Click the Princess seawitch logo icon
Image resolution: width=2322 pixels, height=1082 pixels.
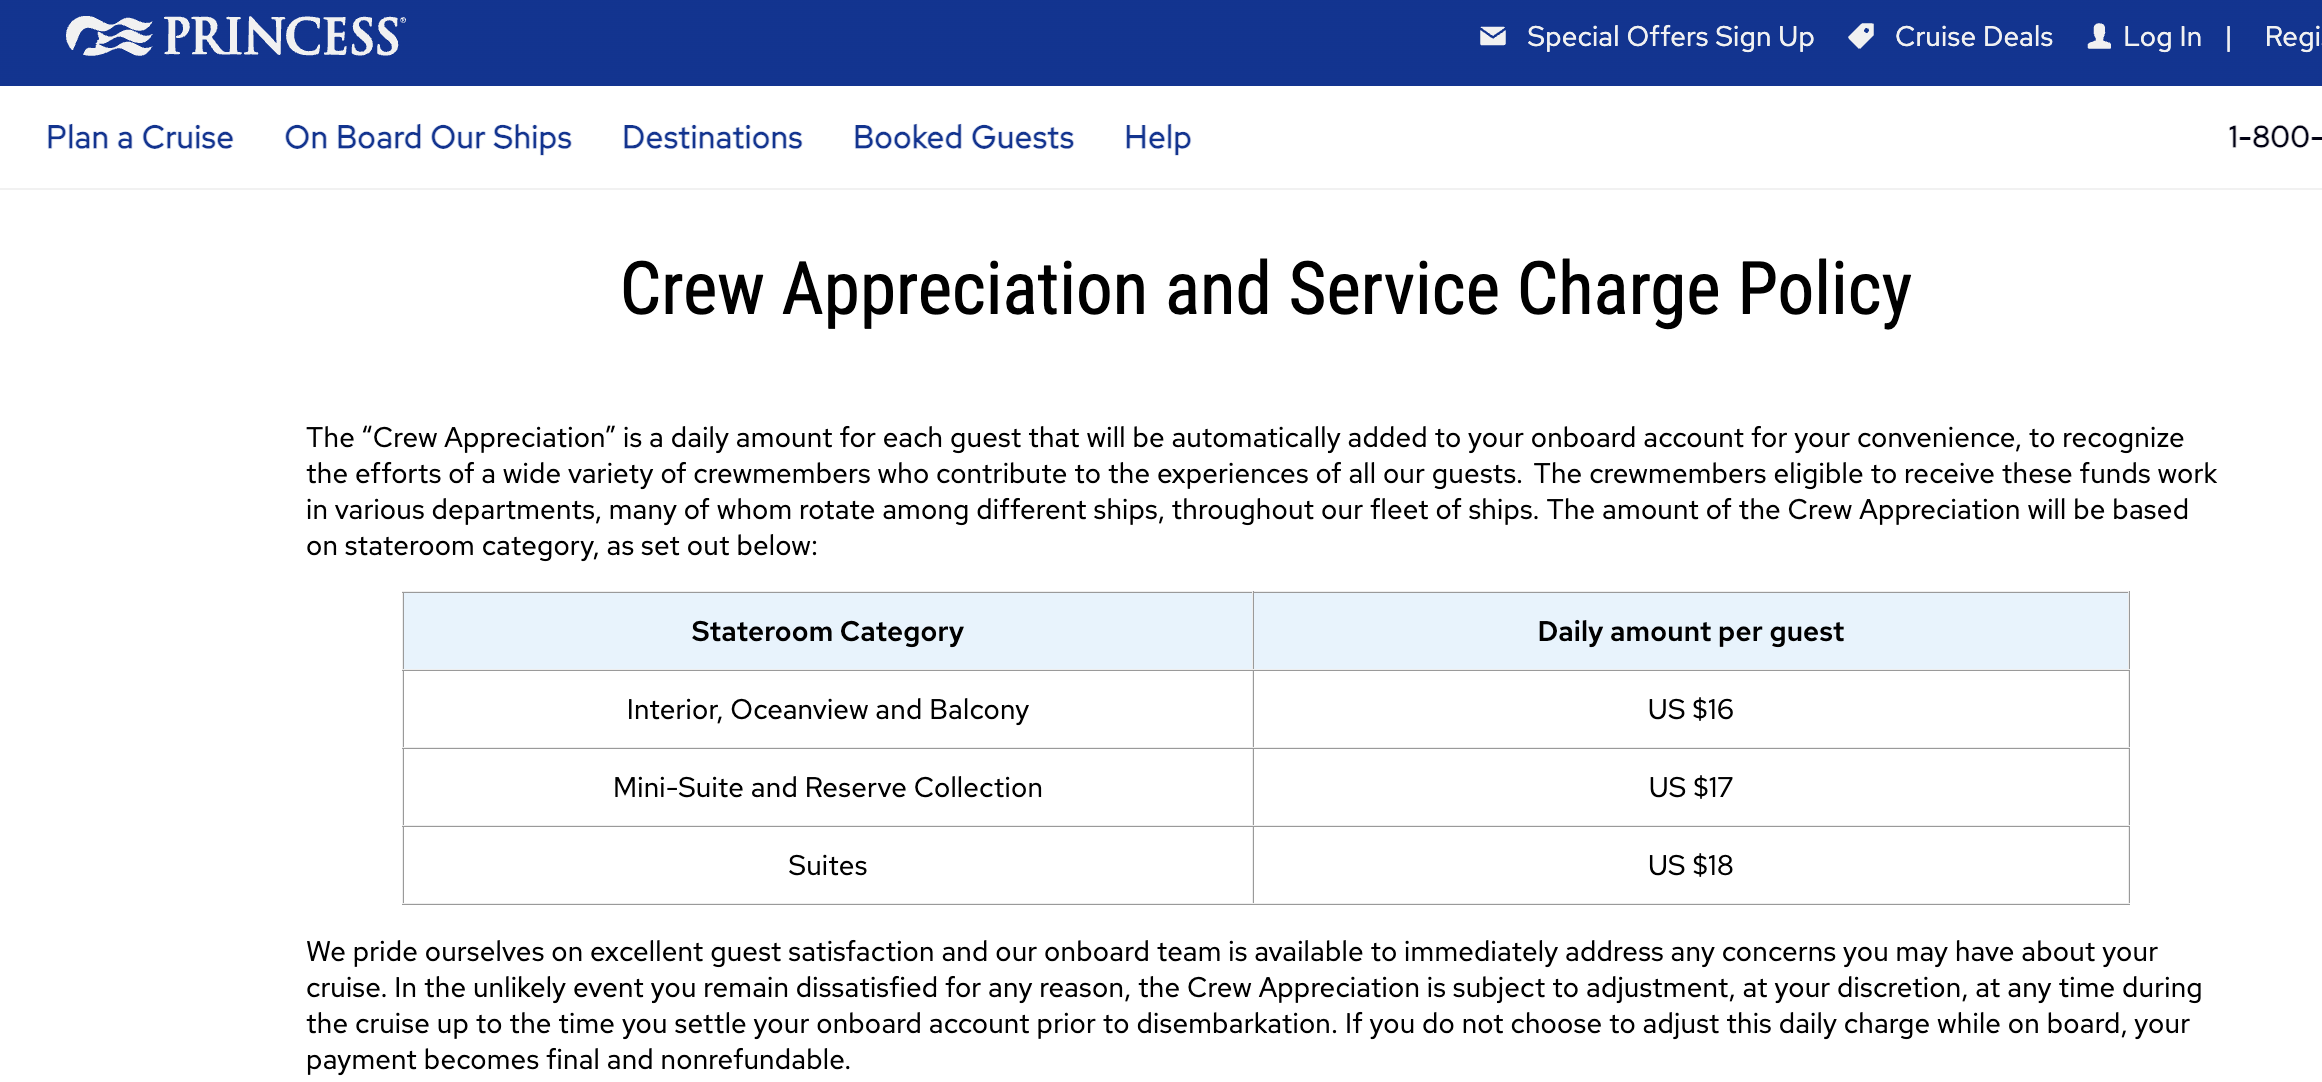(108, 37)
